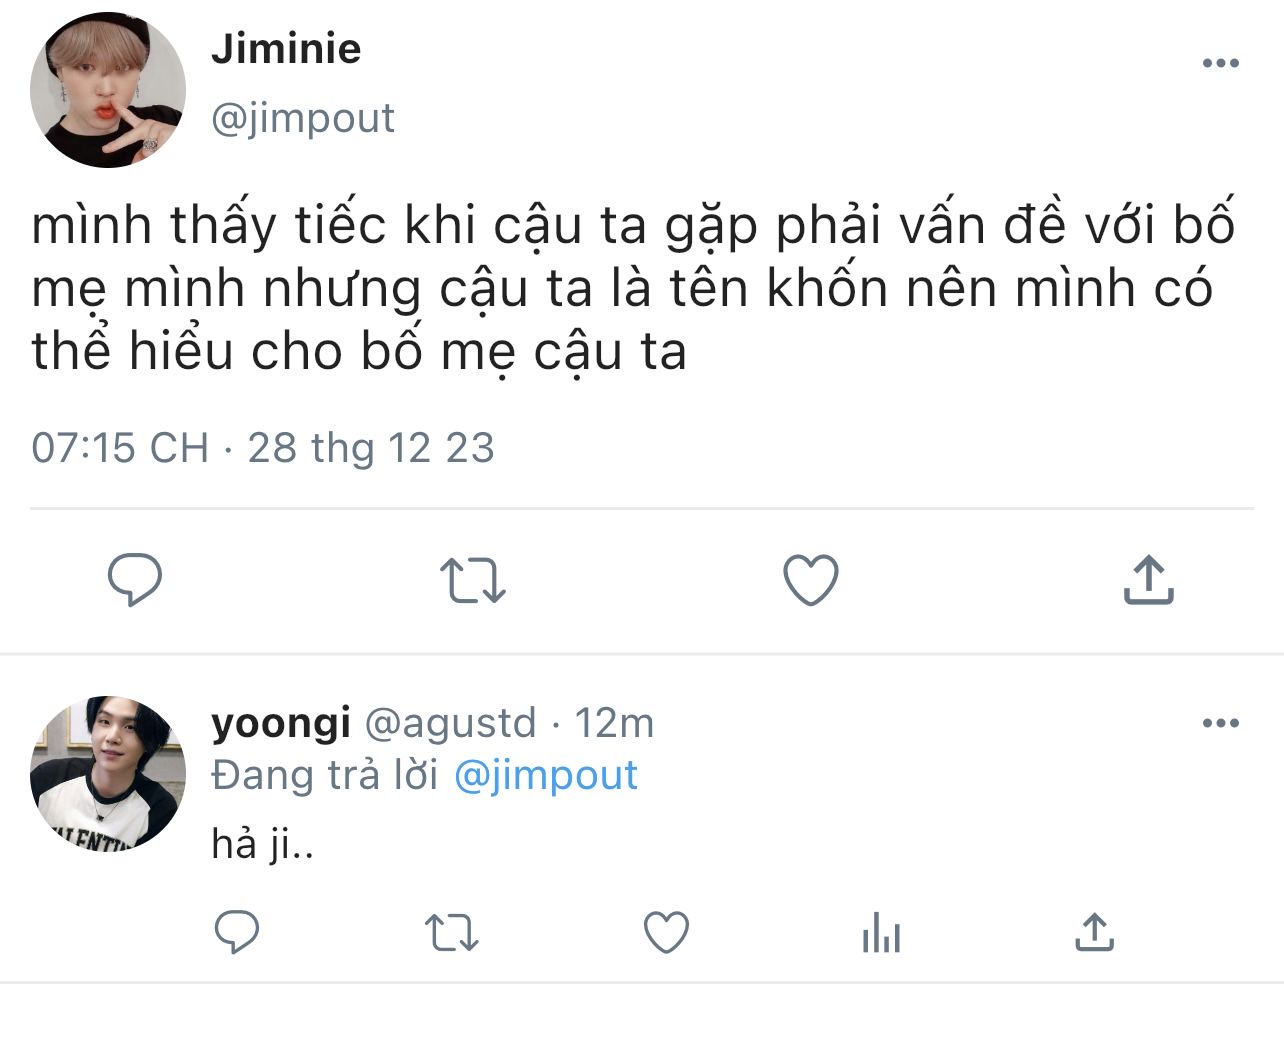The image size is (1284, 1041).
Task: Open Jiminie's profile picture
Action: pos(108,90)
